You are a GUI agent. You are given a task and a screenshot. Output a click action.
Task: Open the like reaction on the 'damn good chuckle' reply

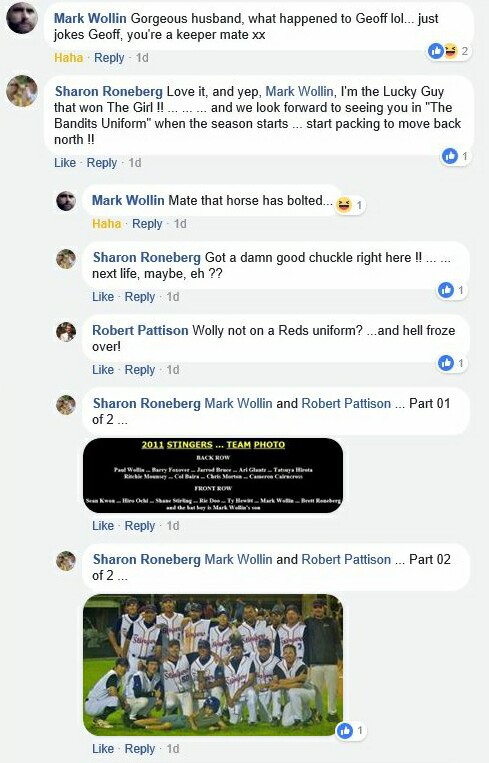click(452, 291)
